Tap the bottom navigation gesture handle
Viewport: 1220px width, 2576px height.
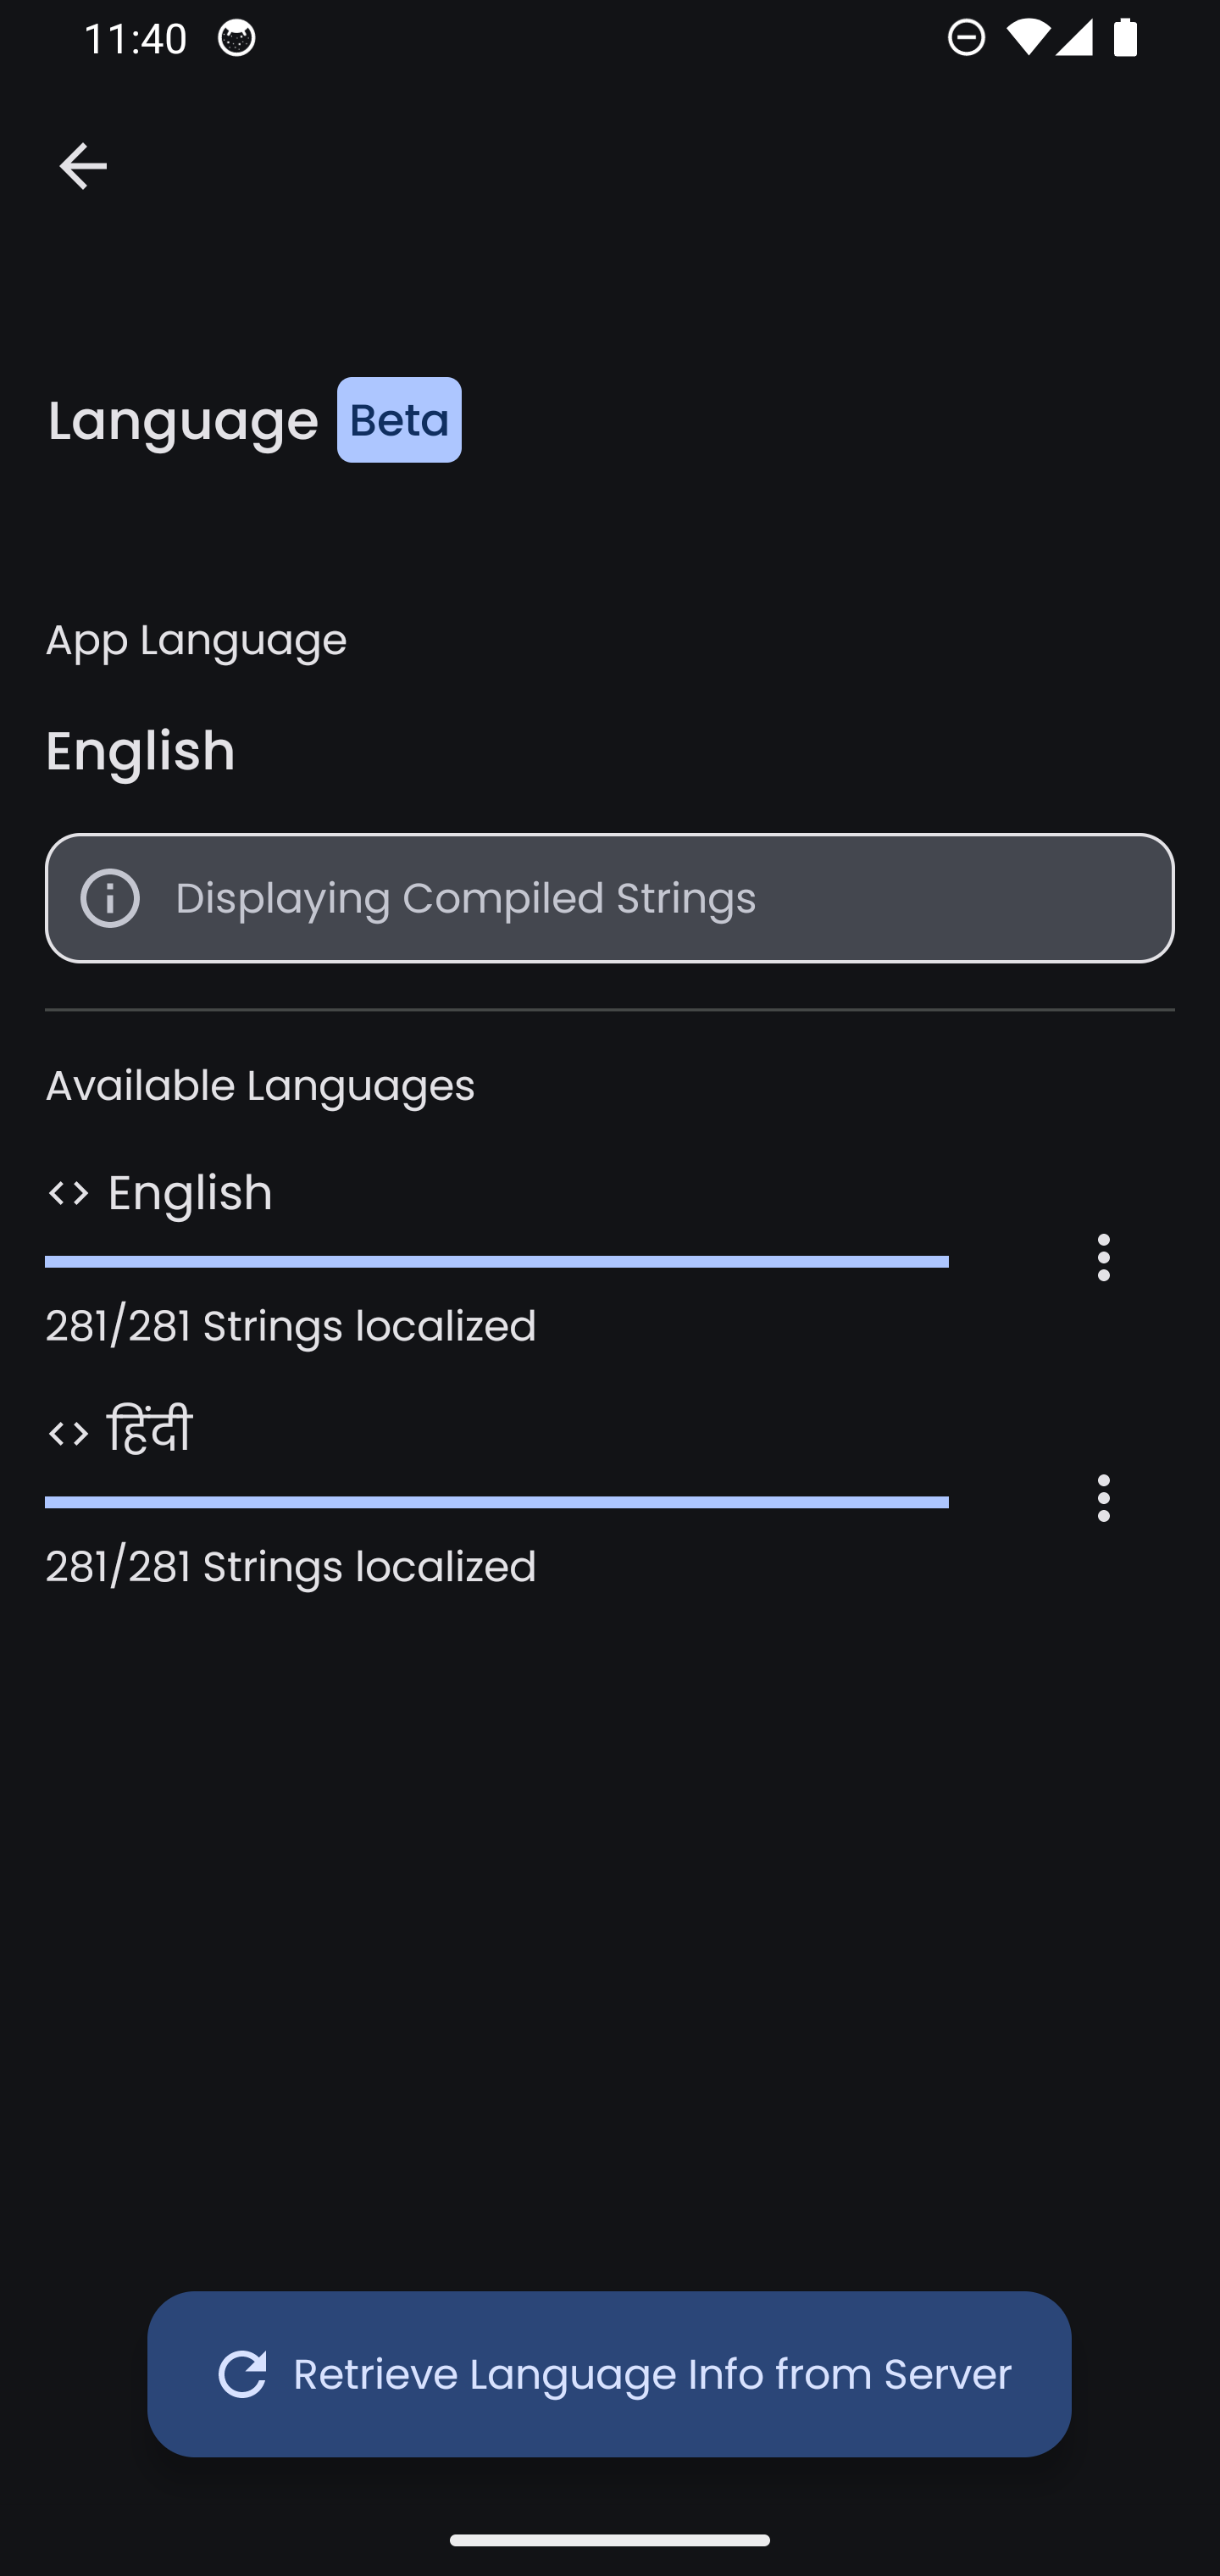coord(610,2540)
